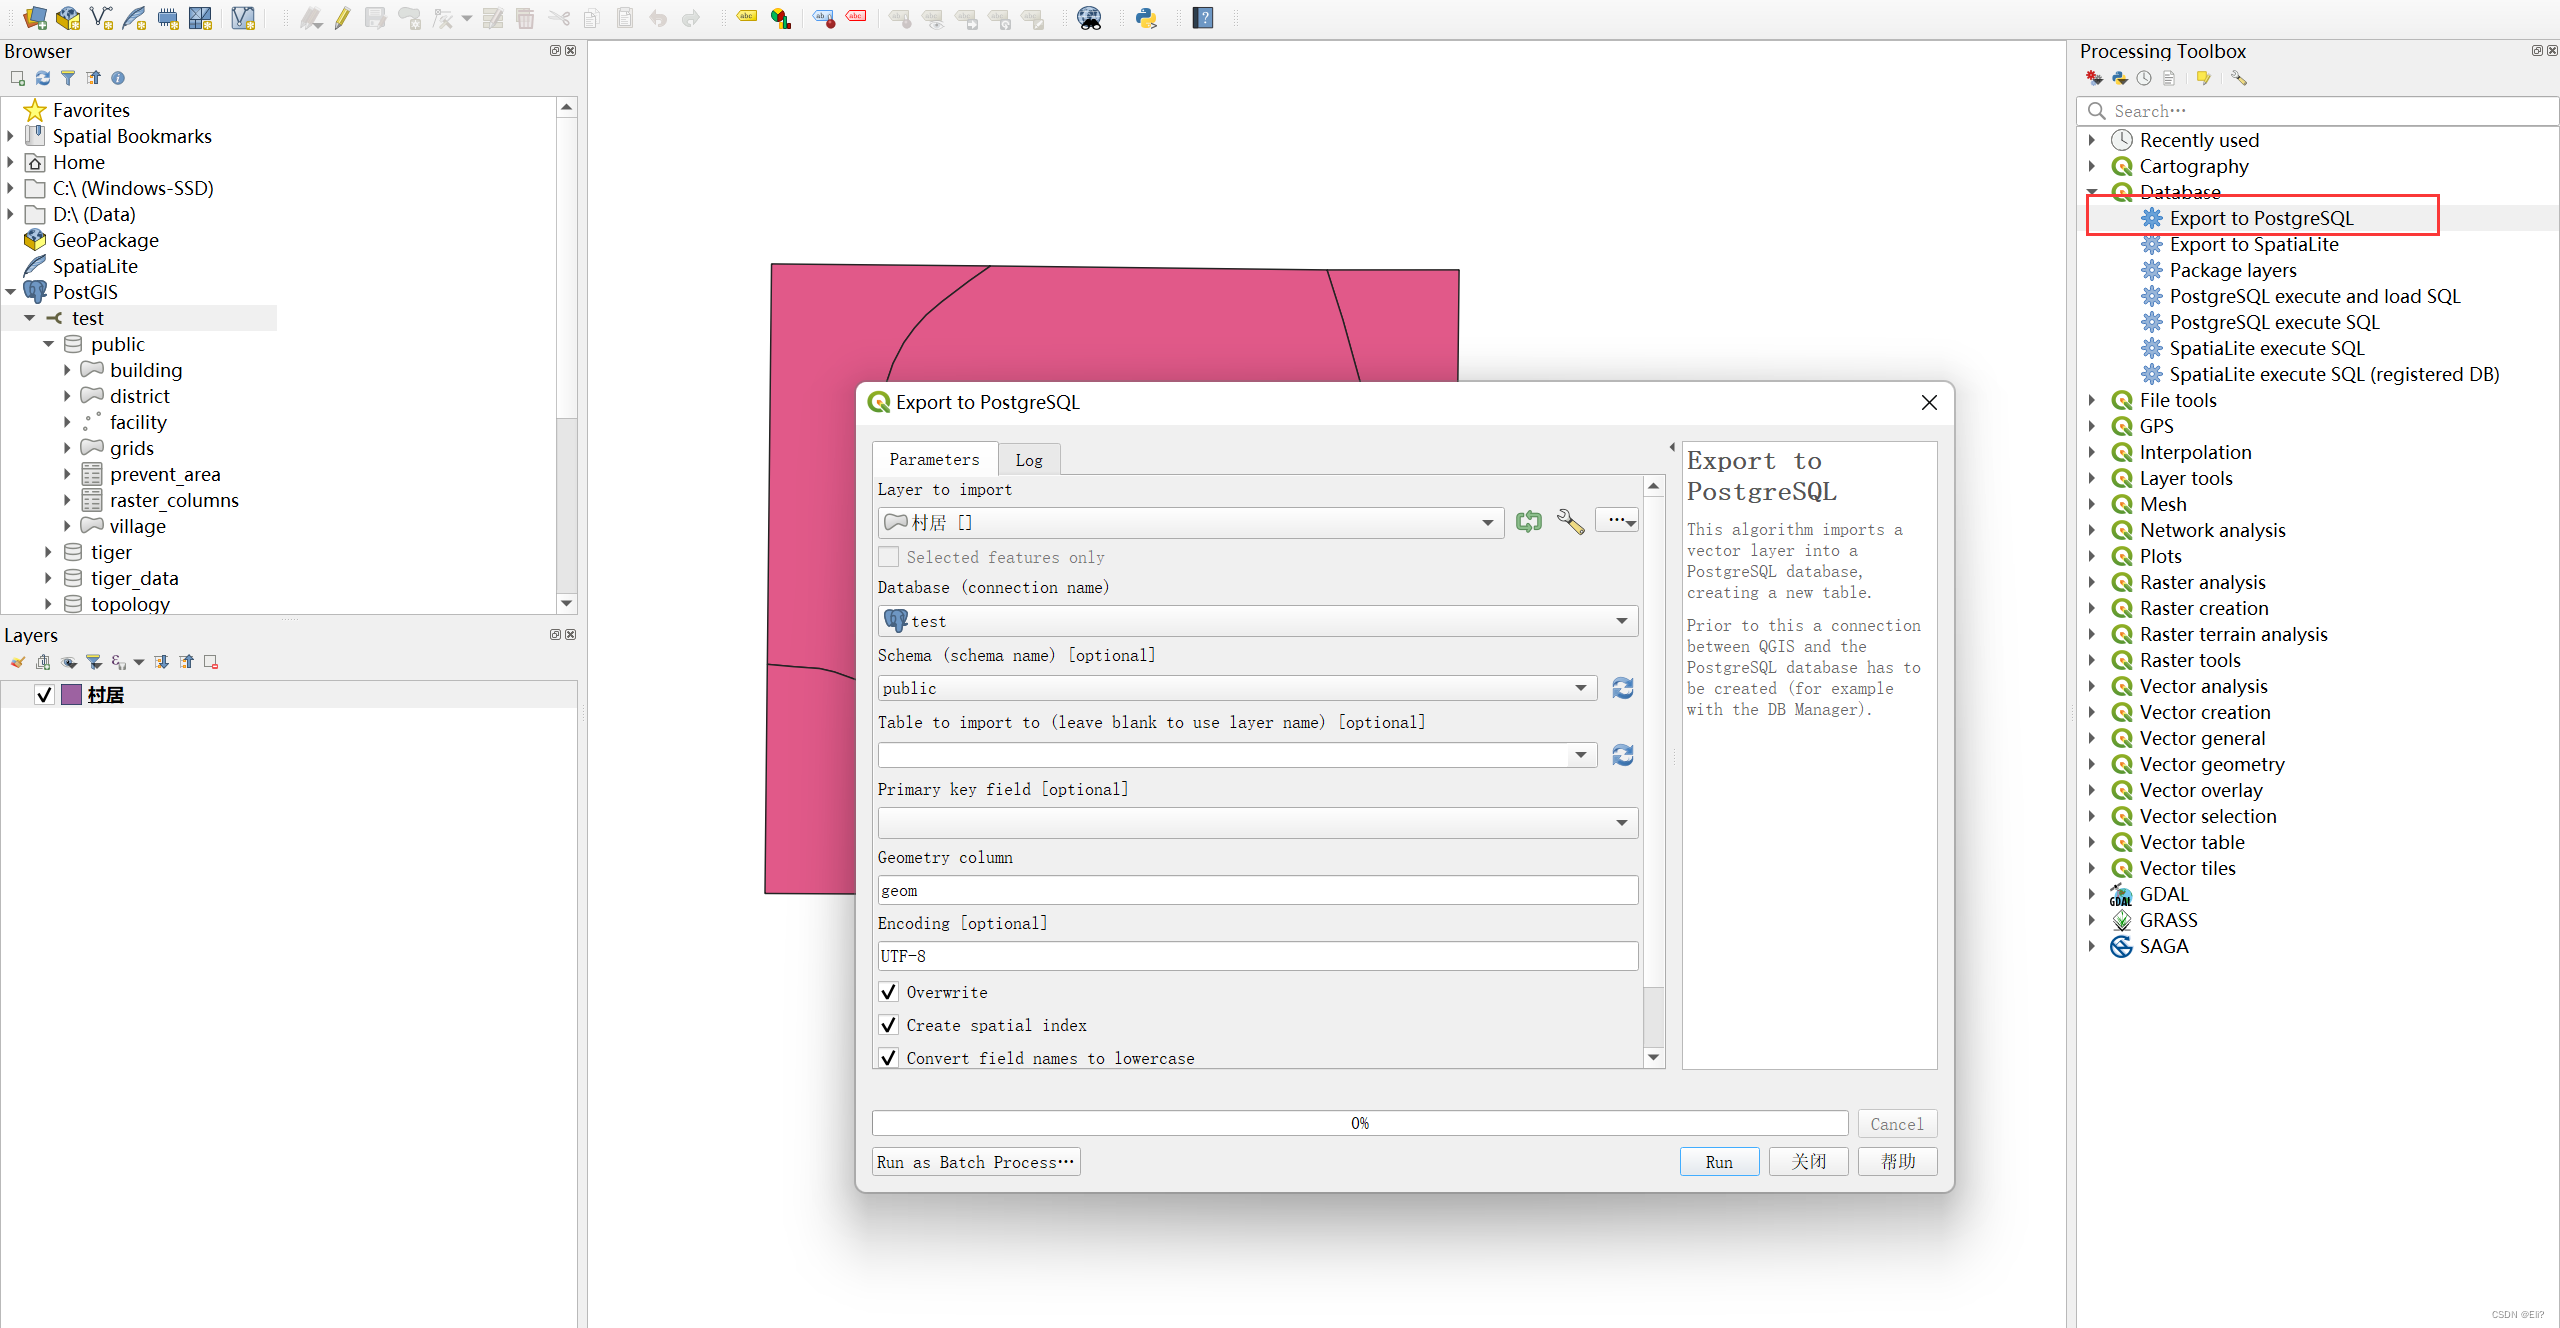This screenshot has width=2560, height=1328.
Task: Select Package layers in the toolbox
Action: [2233, 270]
